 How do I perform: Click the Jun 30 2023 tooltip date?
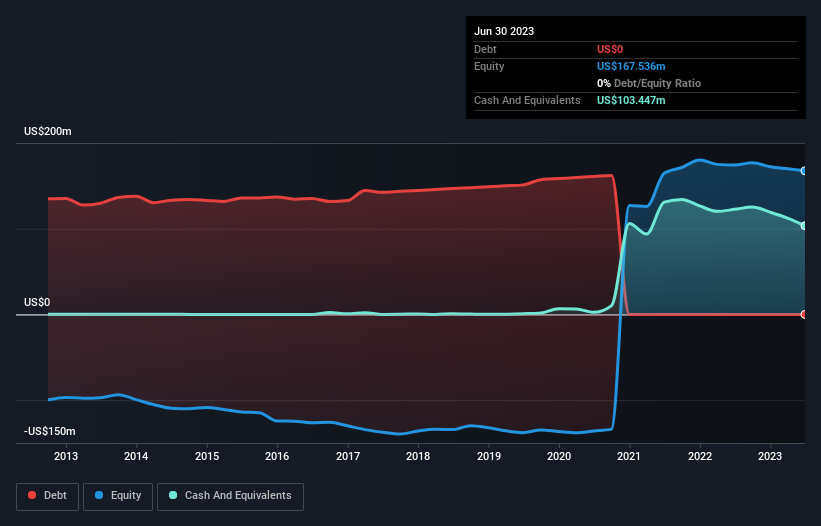pyautogui.click(x=504, y=31)
